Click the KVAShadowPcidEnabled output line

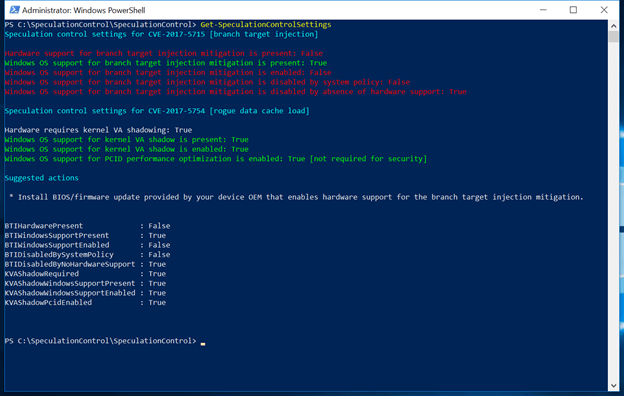point(85,302)
